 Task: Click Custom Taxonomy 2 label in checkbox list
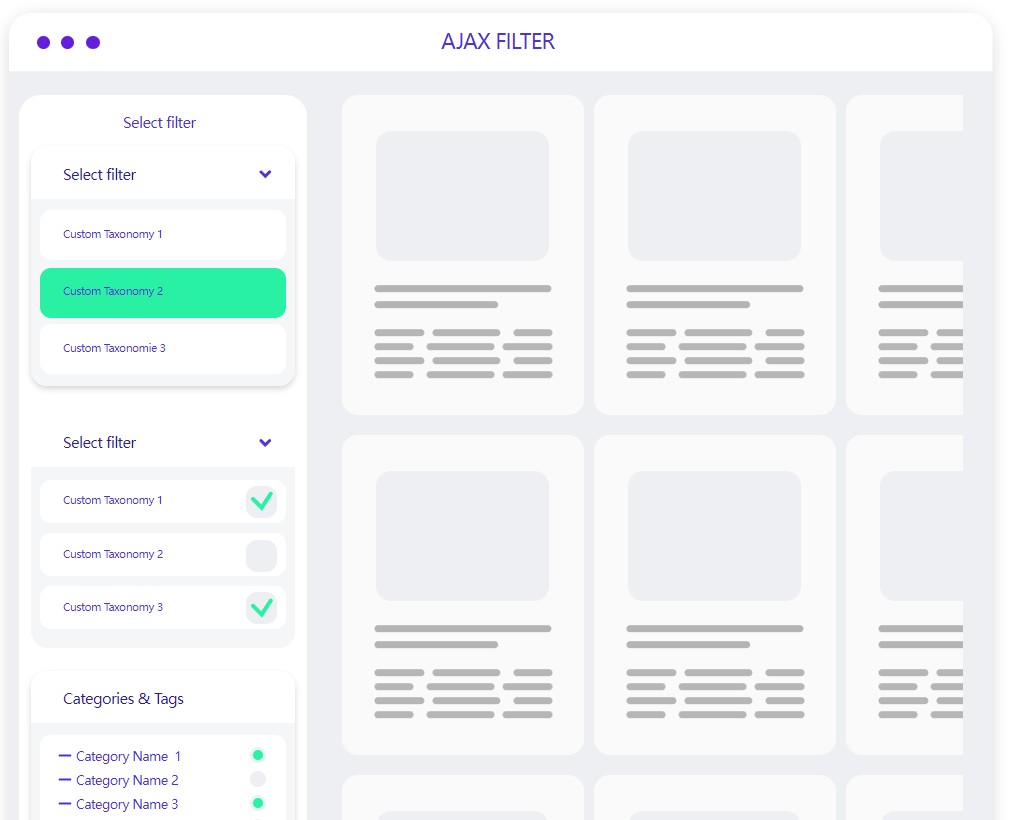pyautogui.click(x=113, y=554)
